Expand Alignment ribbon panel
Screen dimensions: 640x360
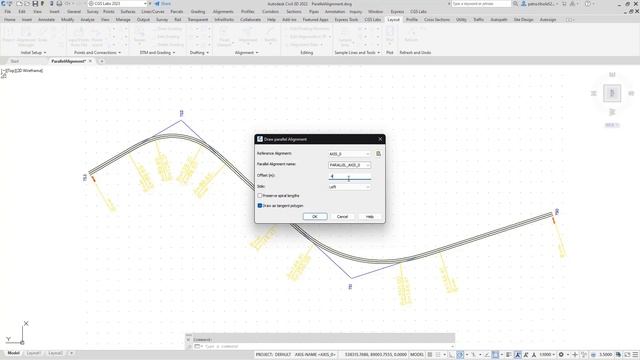[x=247, y=53]
